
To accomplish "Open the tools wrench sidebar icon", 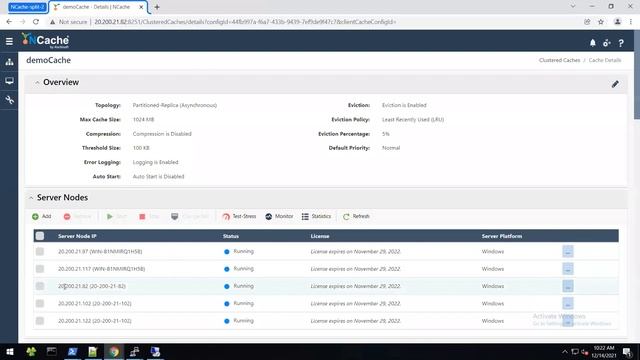I will tap(9, 100).
